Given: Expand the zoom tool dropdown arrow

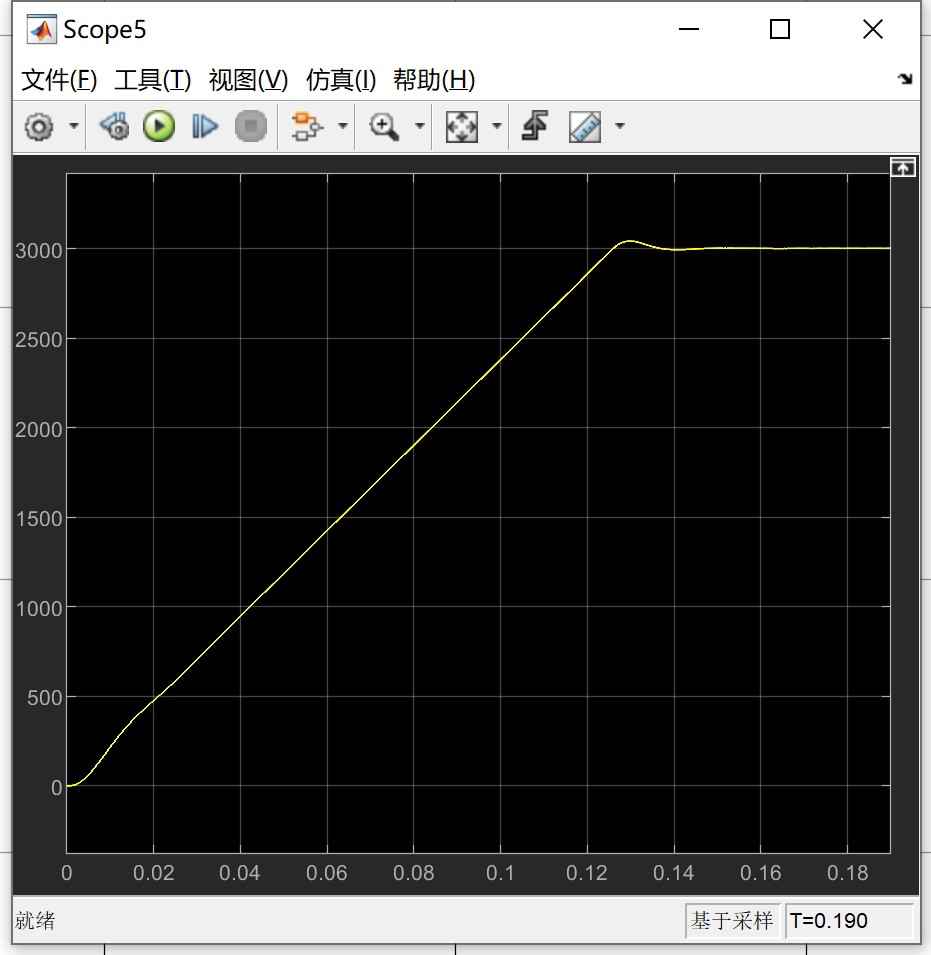Looking at the screenshot, I should (x=420, y=127).
